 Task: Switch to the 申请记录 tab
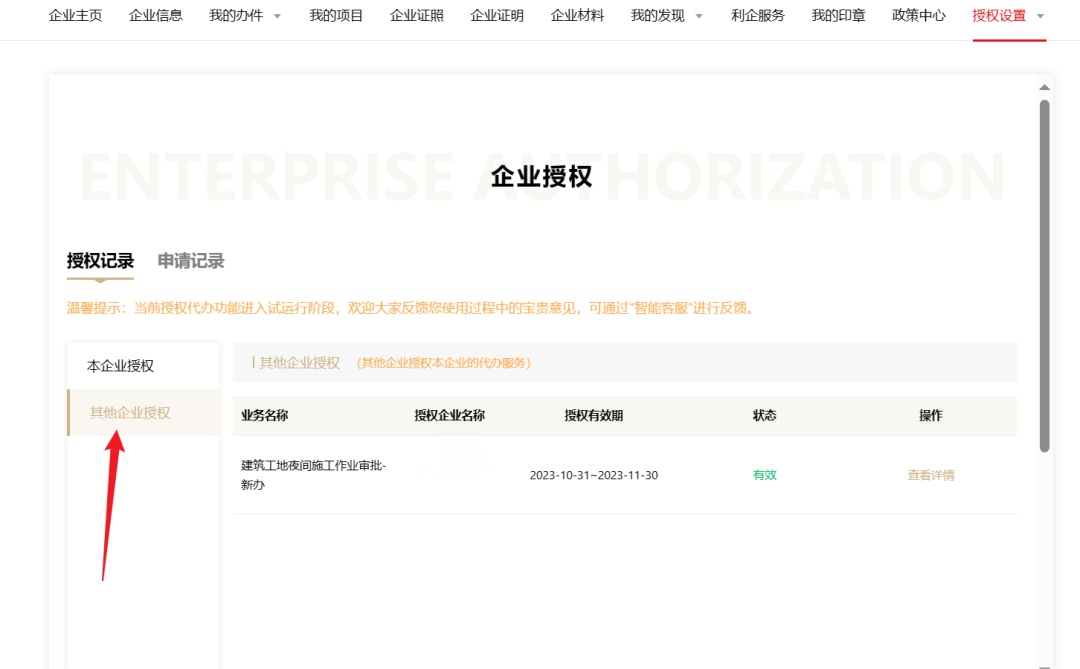pos(191,261)
